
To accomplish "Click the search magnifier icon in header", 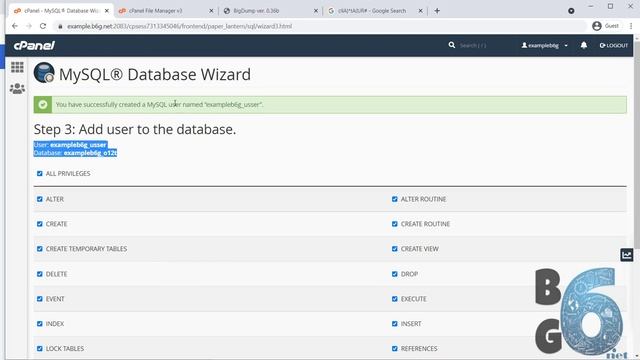I will click(x=451, y=45).
